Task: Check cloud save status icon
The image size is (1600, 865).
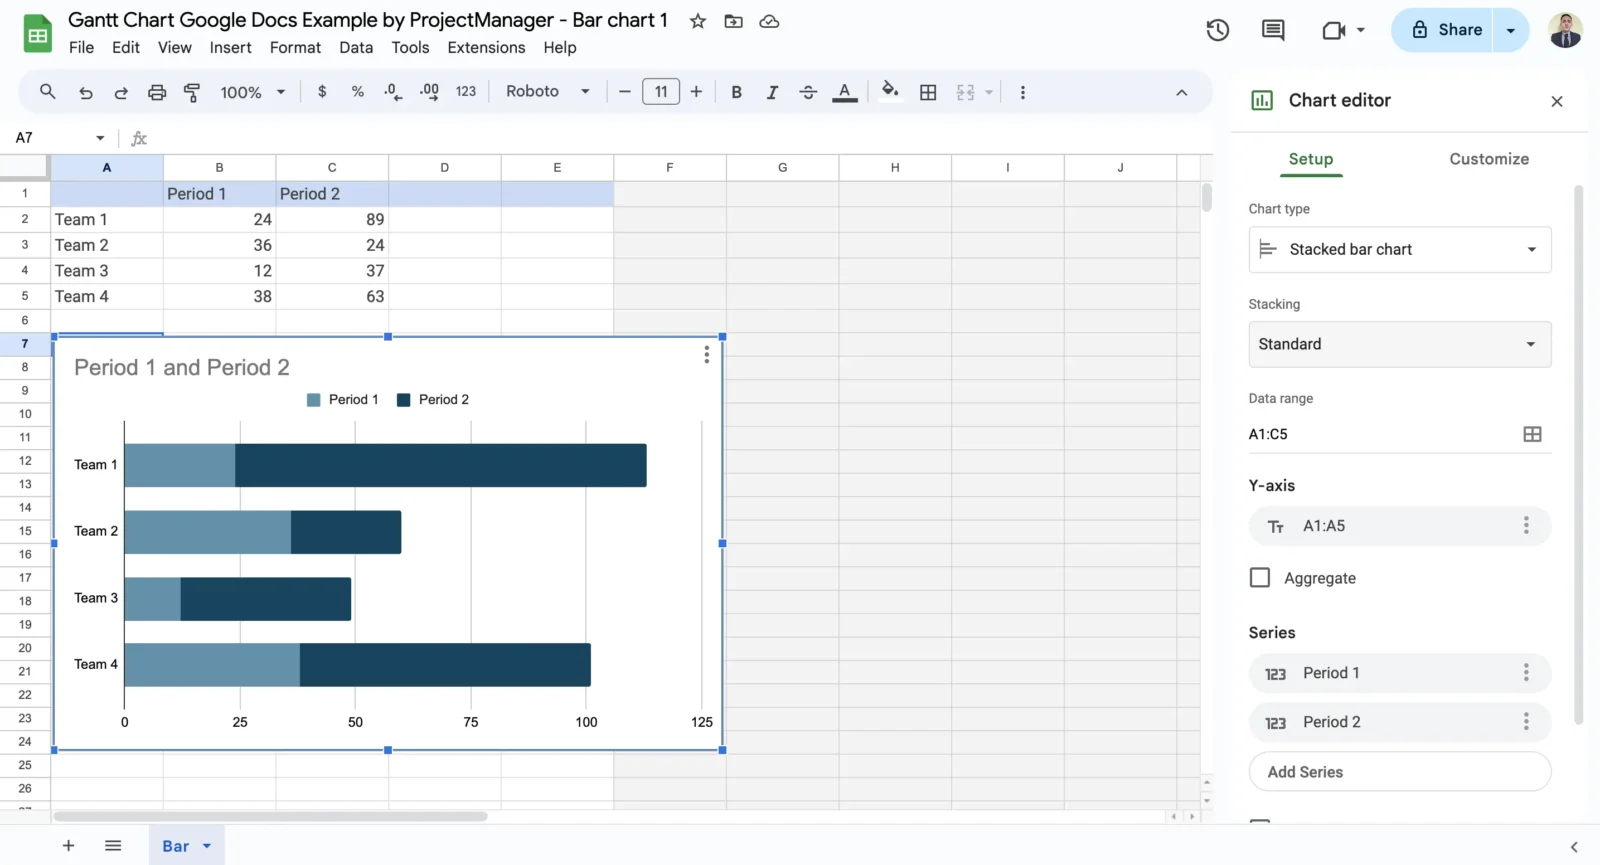Action: 769,21
